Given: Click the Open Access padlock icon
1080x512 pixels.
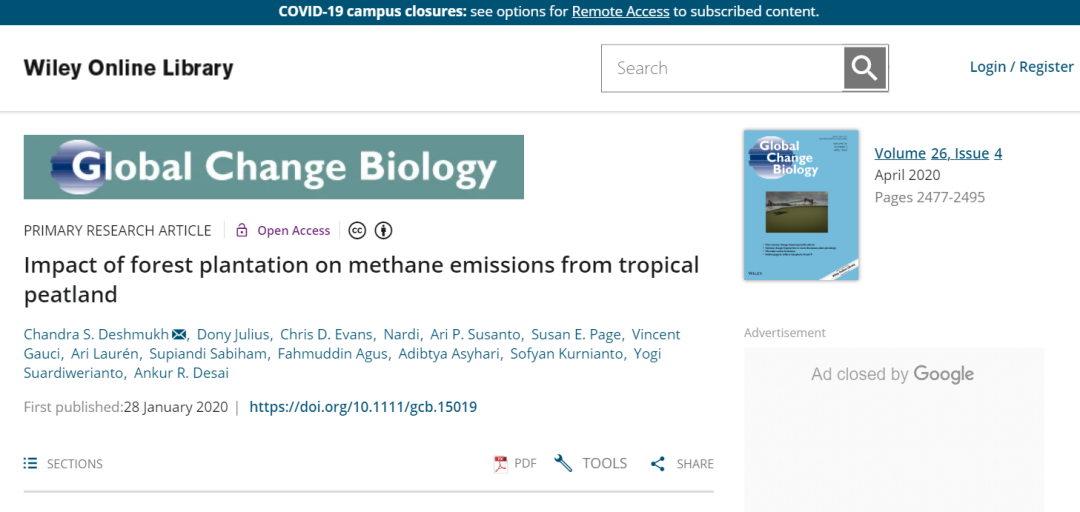Looking at the screenshot, I should (x=242, y=231).
